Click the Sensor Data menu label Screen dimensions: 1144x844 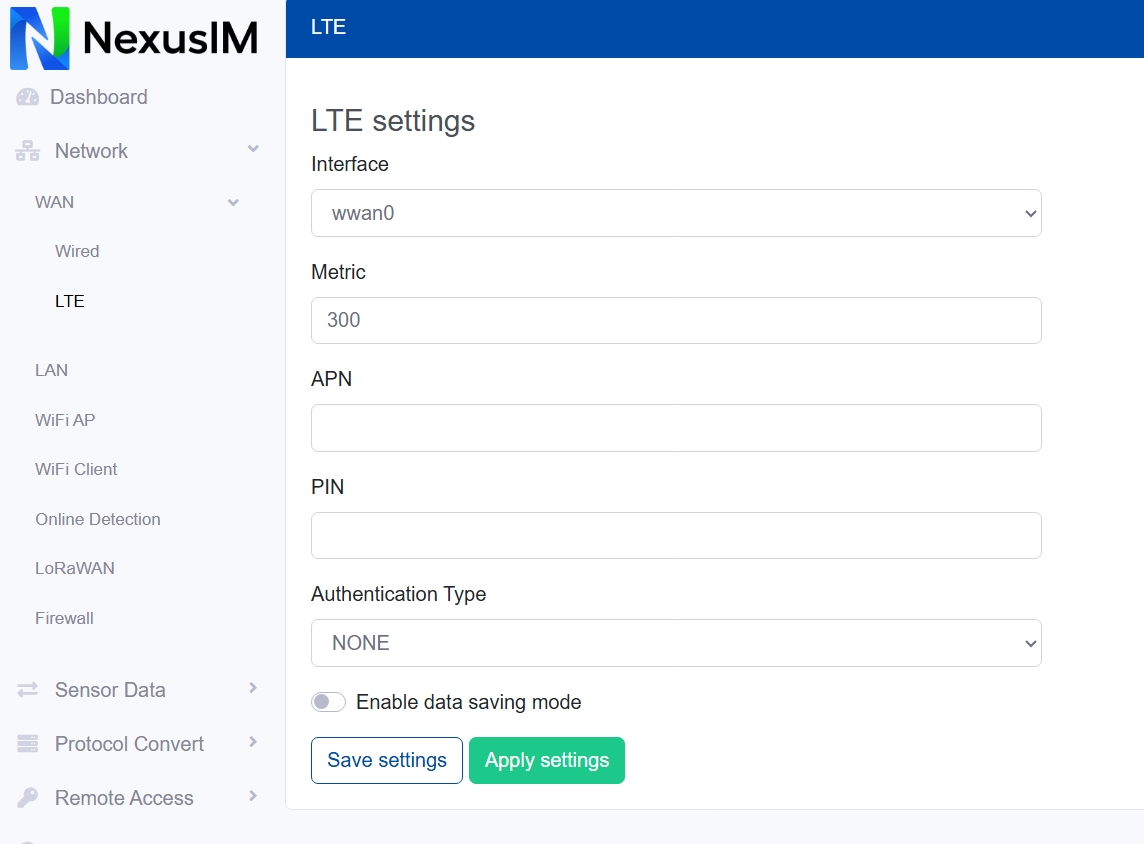(110, 690)
